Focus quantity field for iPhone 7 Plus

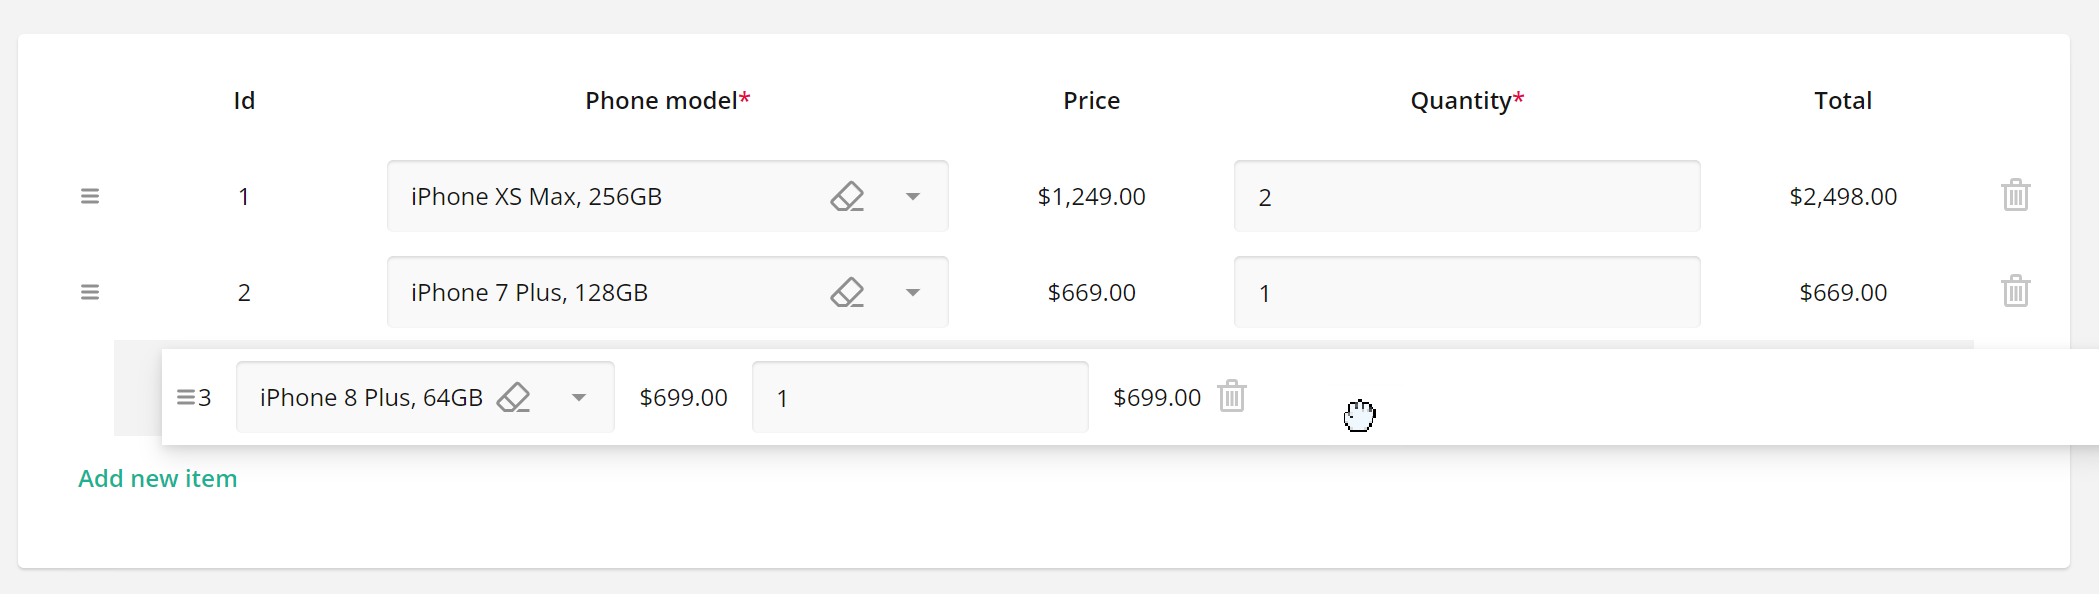(1466, 292)
